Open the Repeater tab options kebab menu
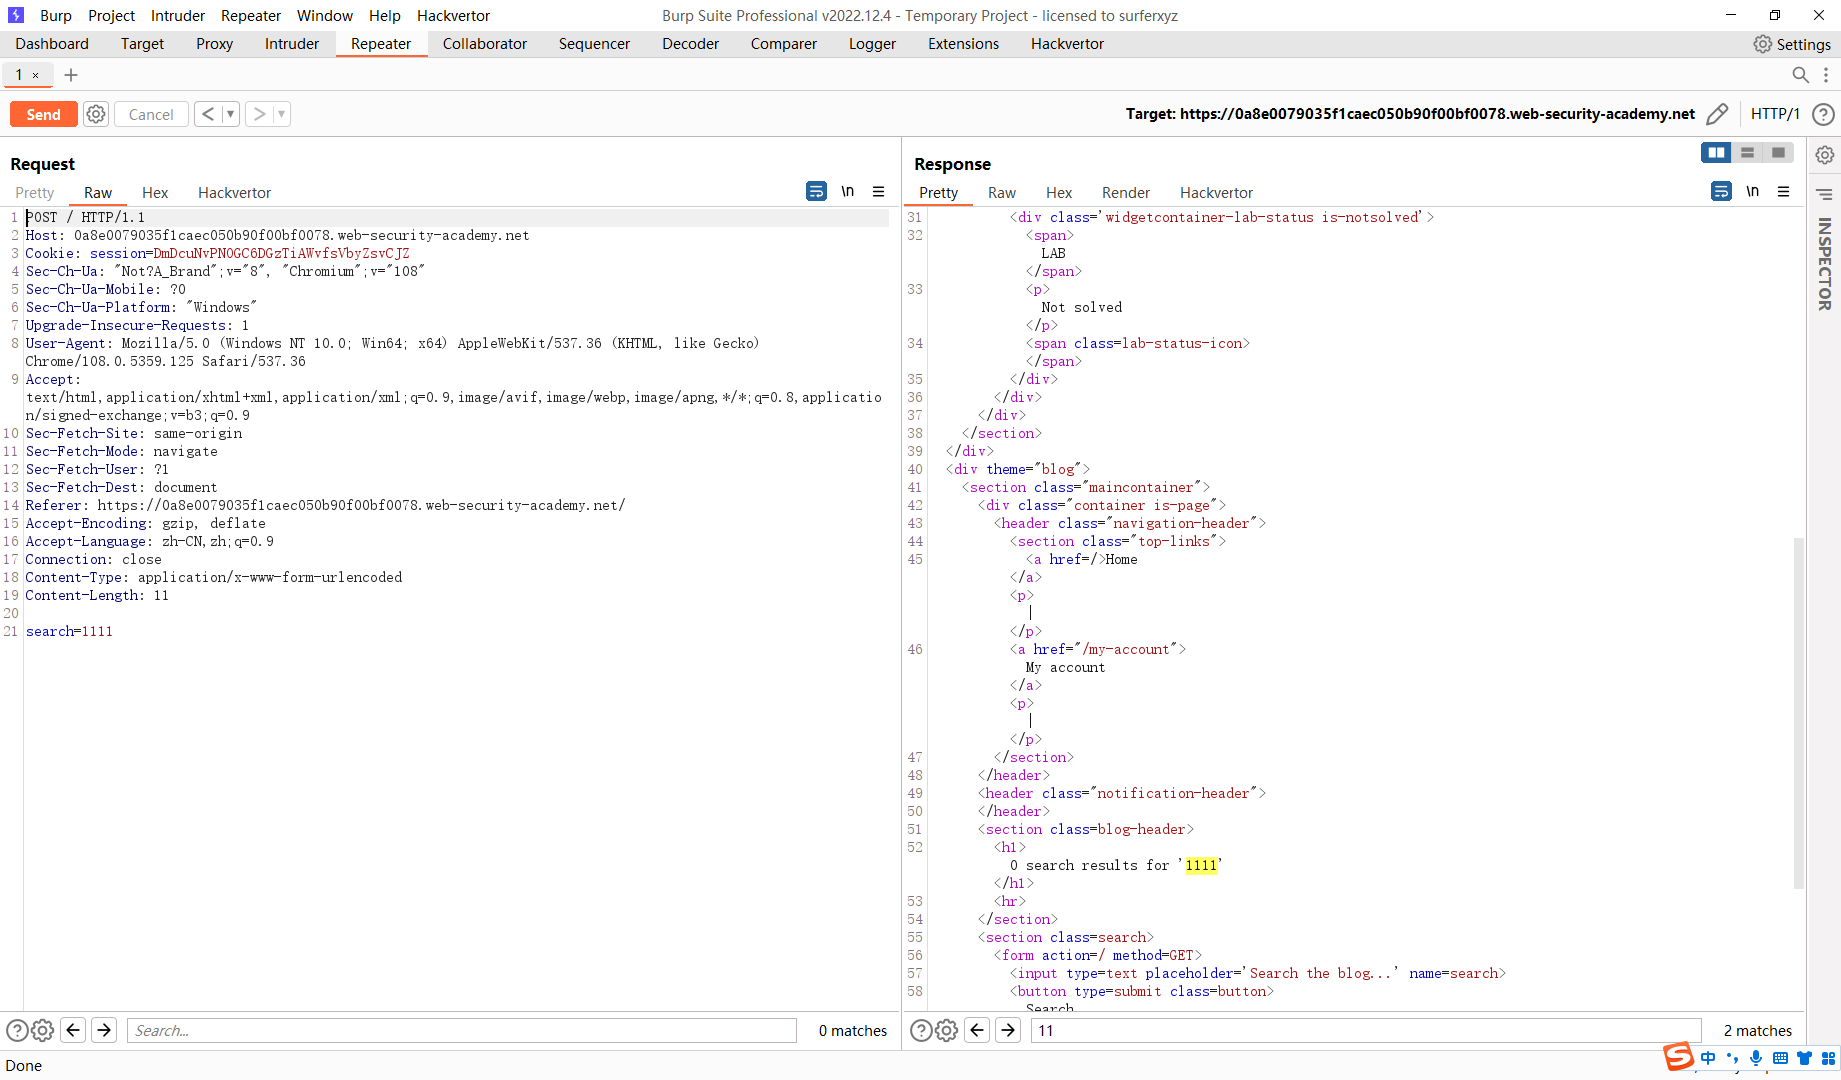The width and height of the screenshot is (1841, 1080). click(x=1826, y=75)
